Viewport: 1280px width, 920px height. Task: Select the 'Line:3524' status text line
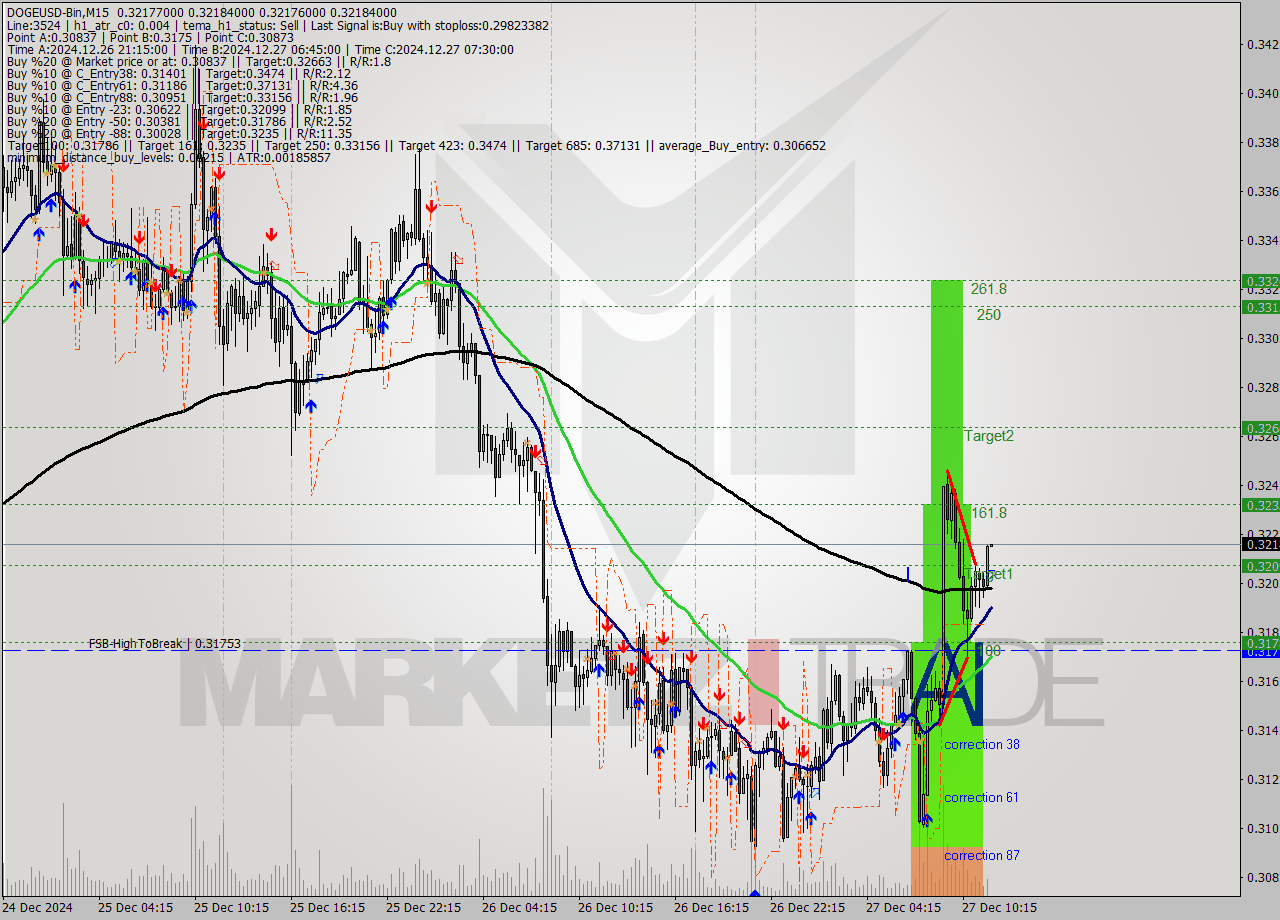[277, 25]
